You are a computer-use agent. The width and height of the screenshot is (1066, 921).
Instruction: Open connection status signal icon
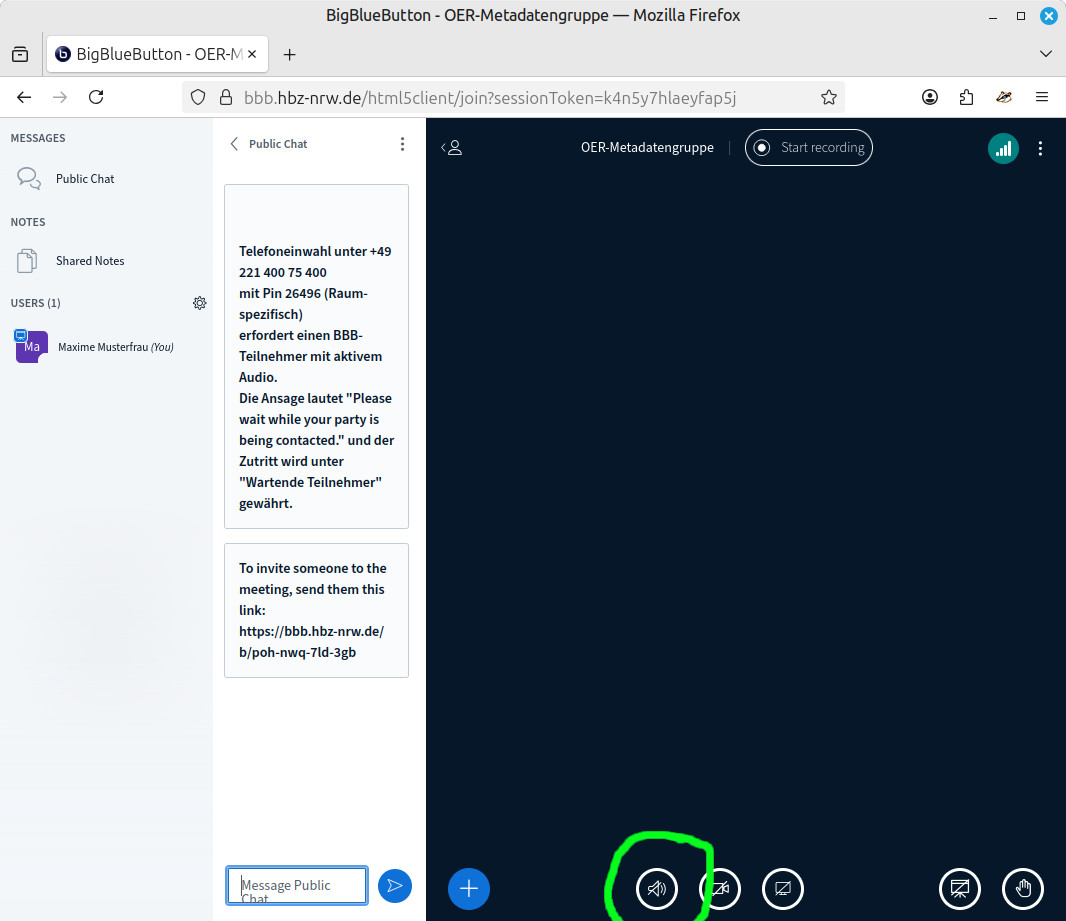pos(1003,148)
